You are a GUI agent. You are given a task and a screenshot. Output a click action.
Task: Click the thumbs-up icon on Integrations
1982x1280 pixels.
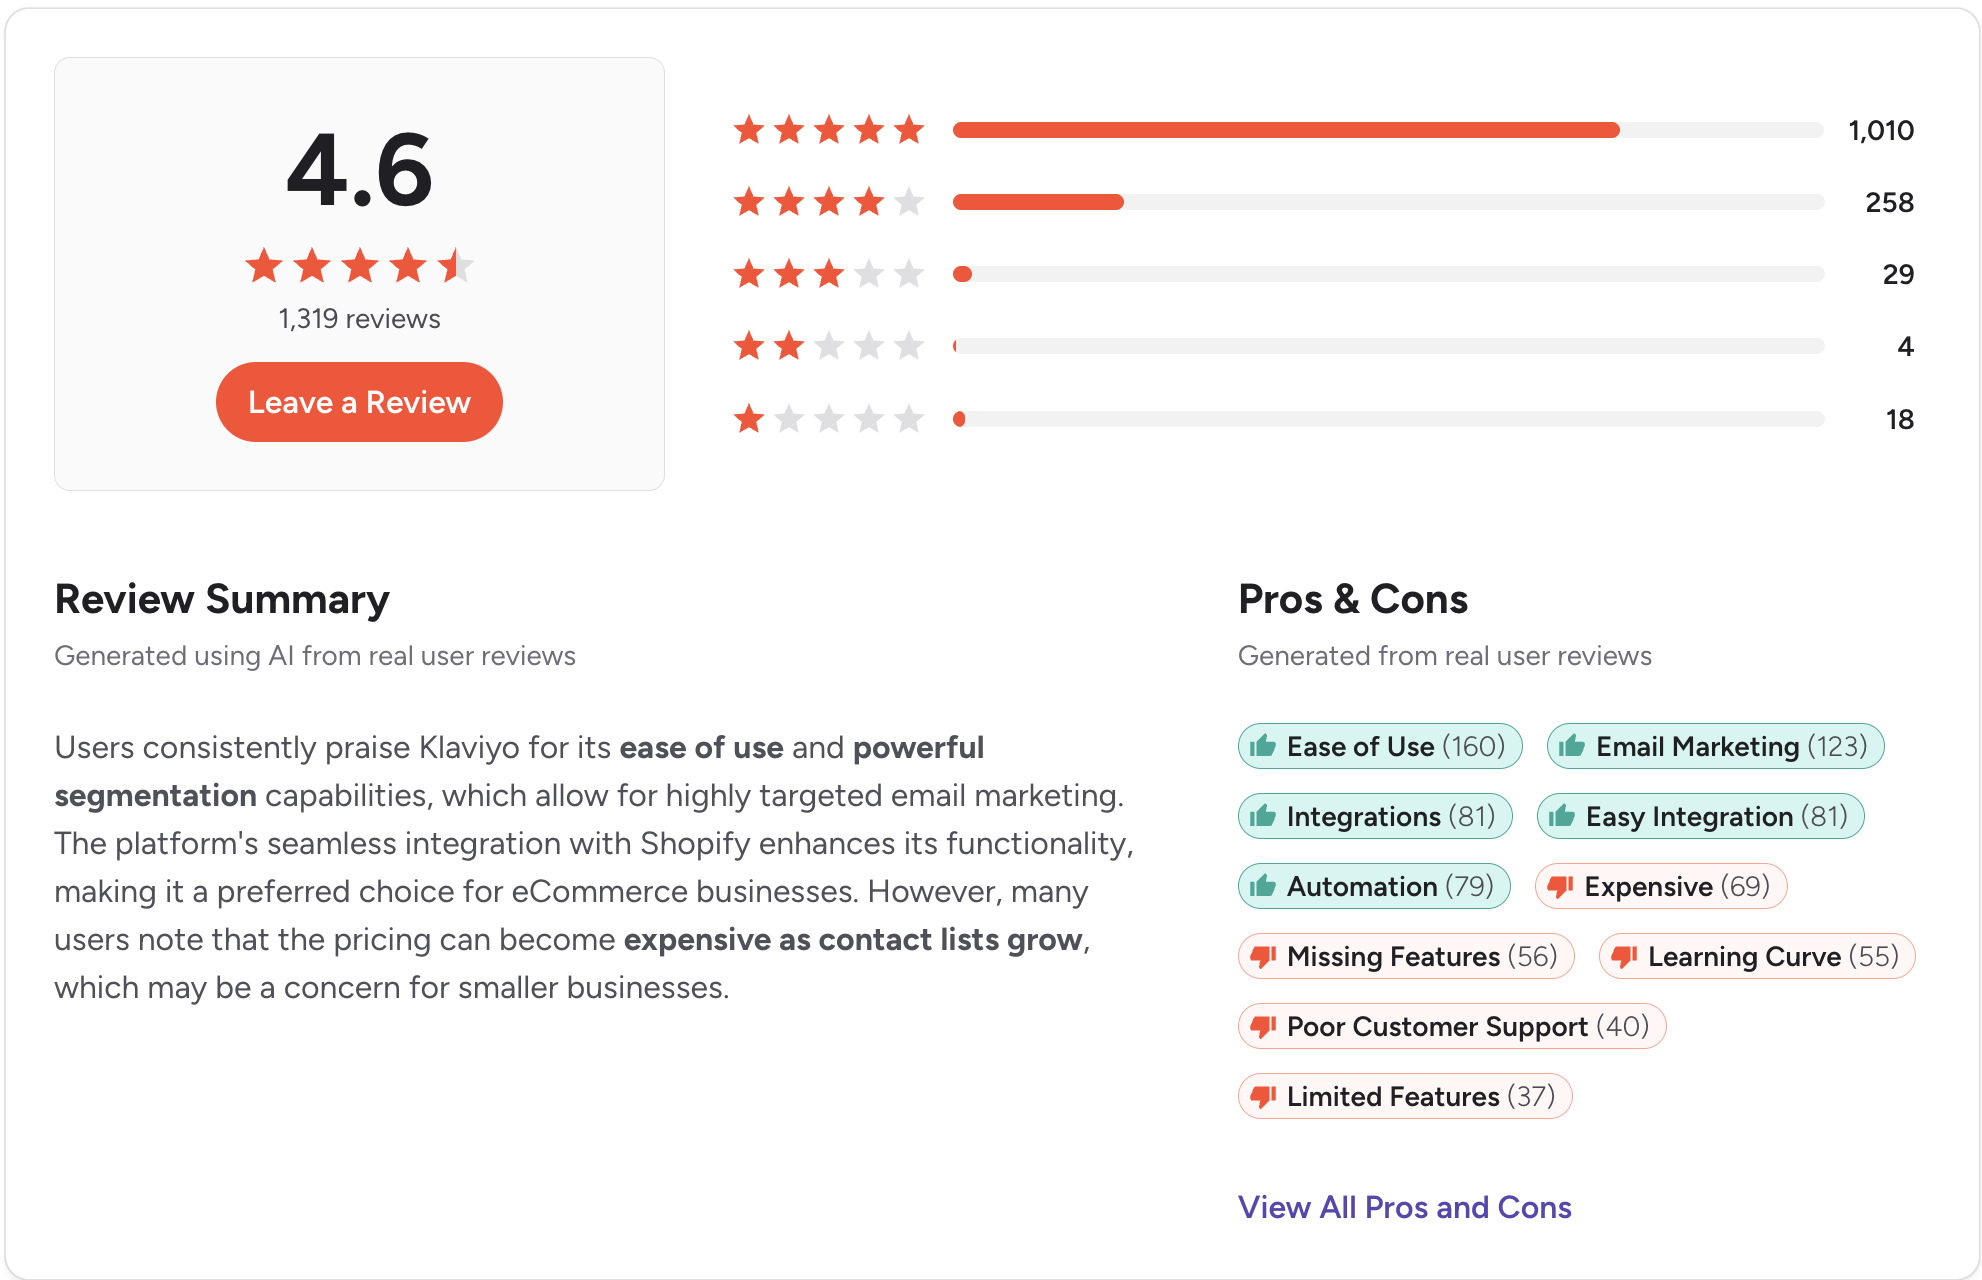1262,816
